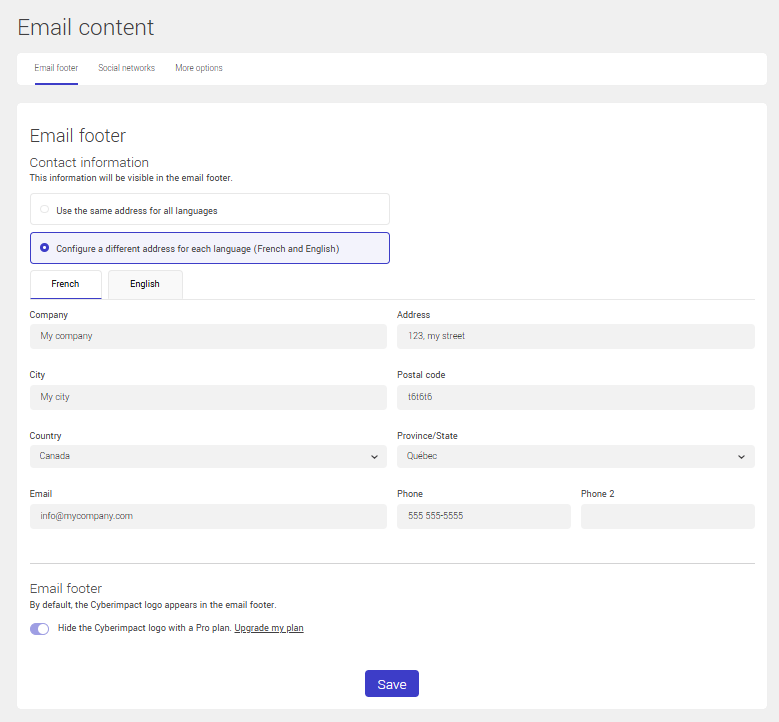The height and width of the screenshot is (722, 779).
Task: Open the Province/State dropdown showing Québec
Action: [x=576, y=456]
